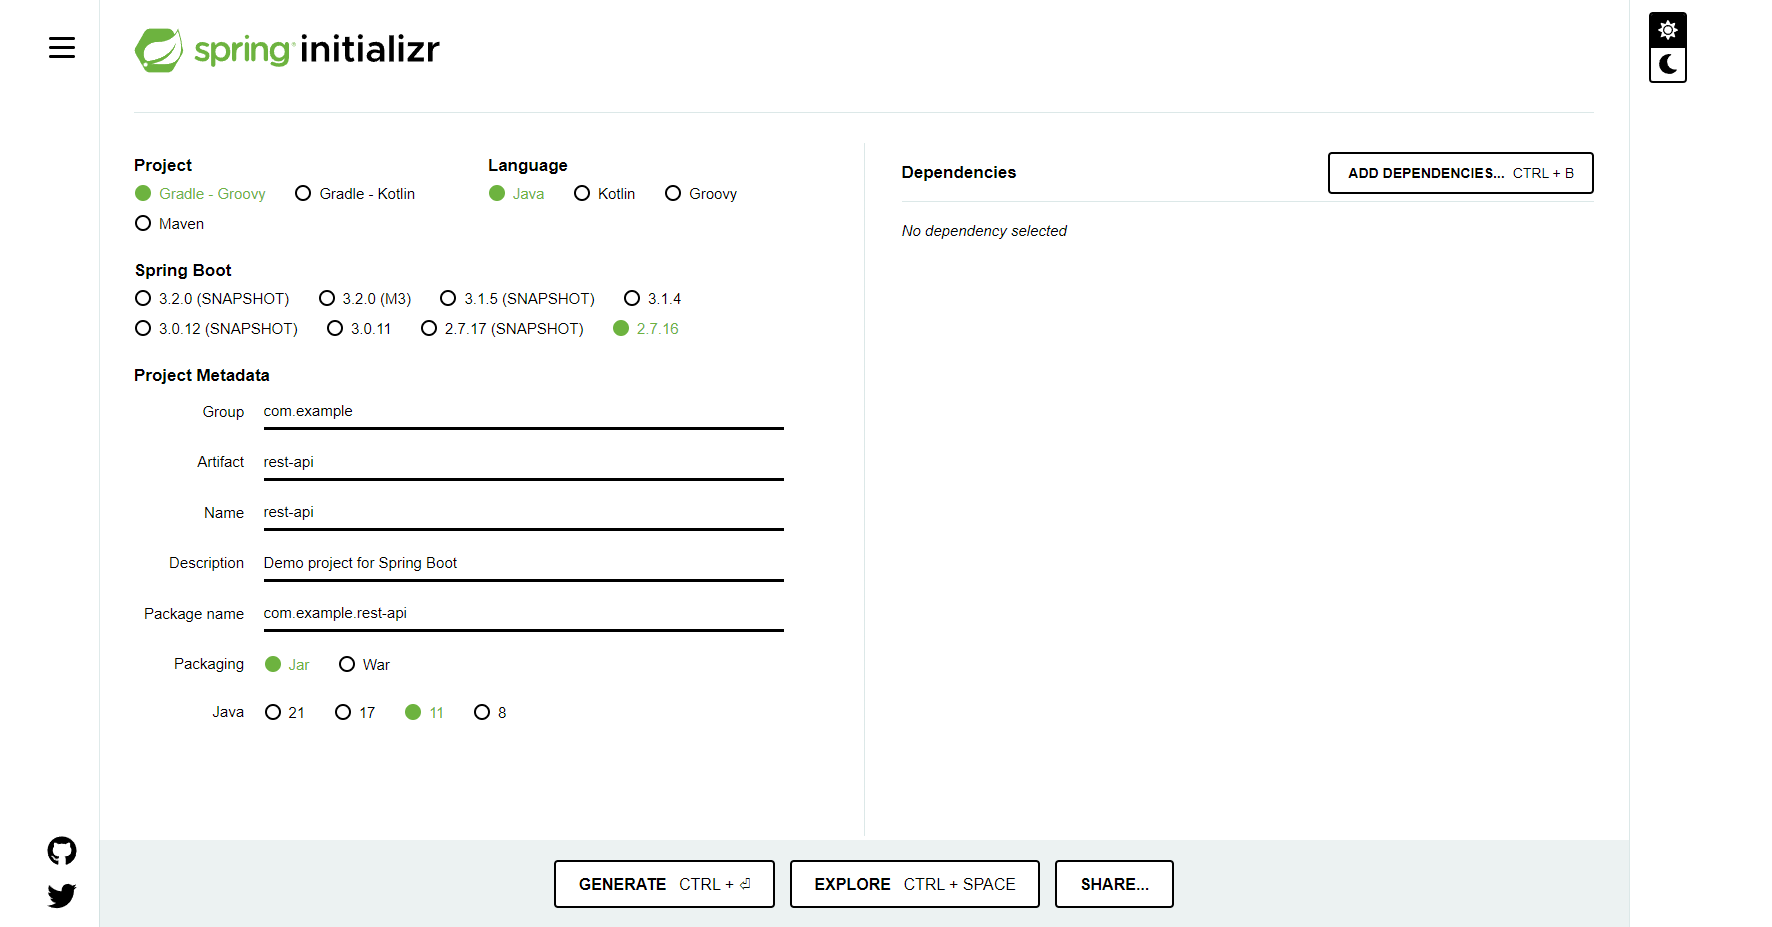Edit the Name field
The image size is (1772, 927).
coord(524,513)
